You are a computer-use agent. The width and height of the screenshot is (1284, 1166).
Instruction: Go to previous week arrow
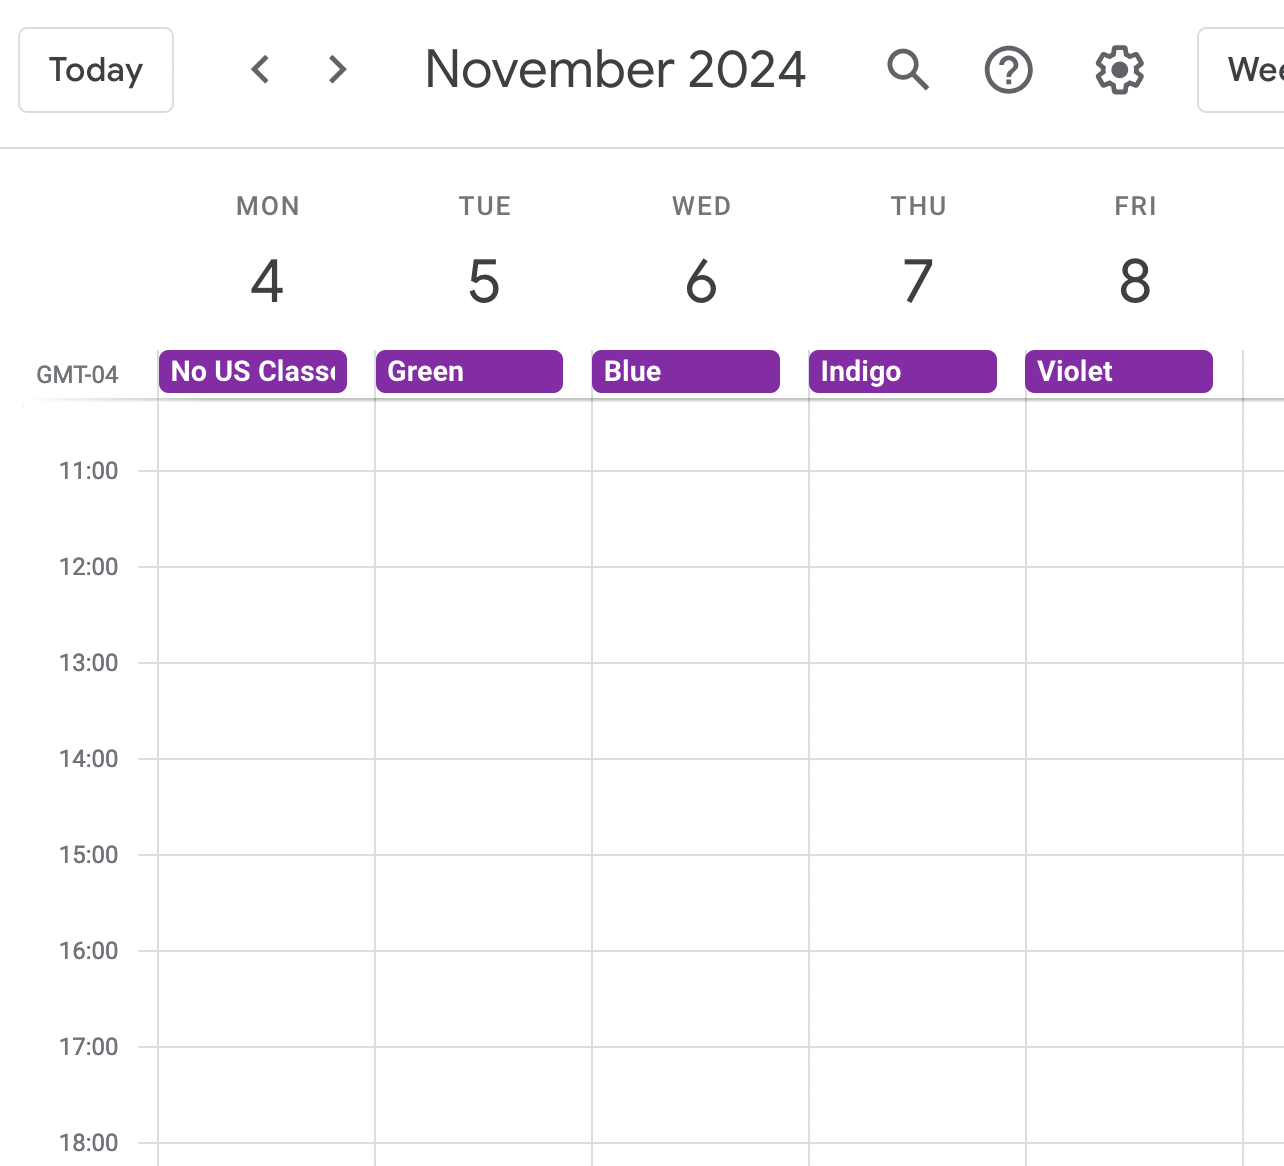click(x=260, y=70)
